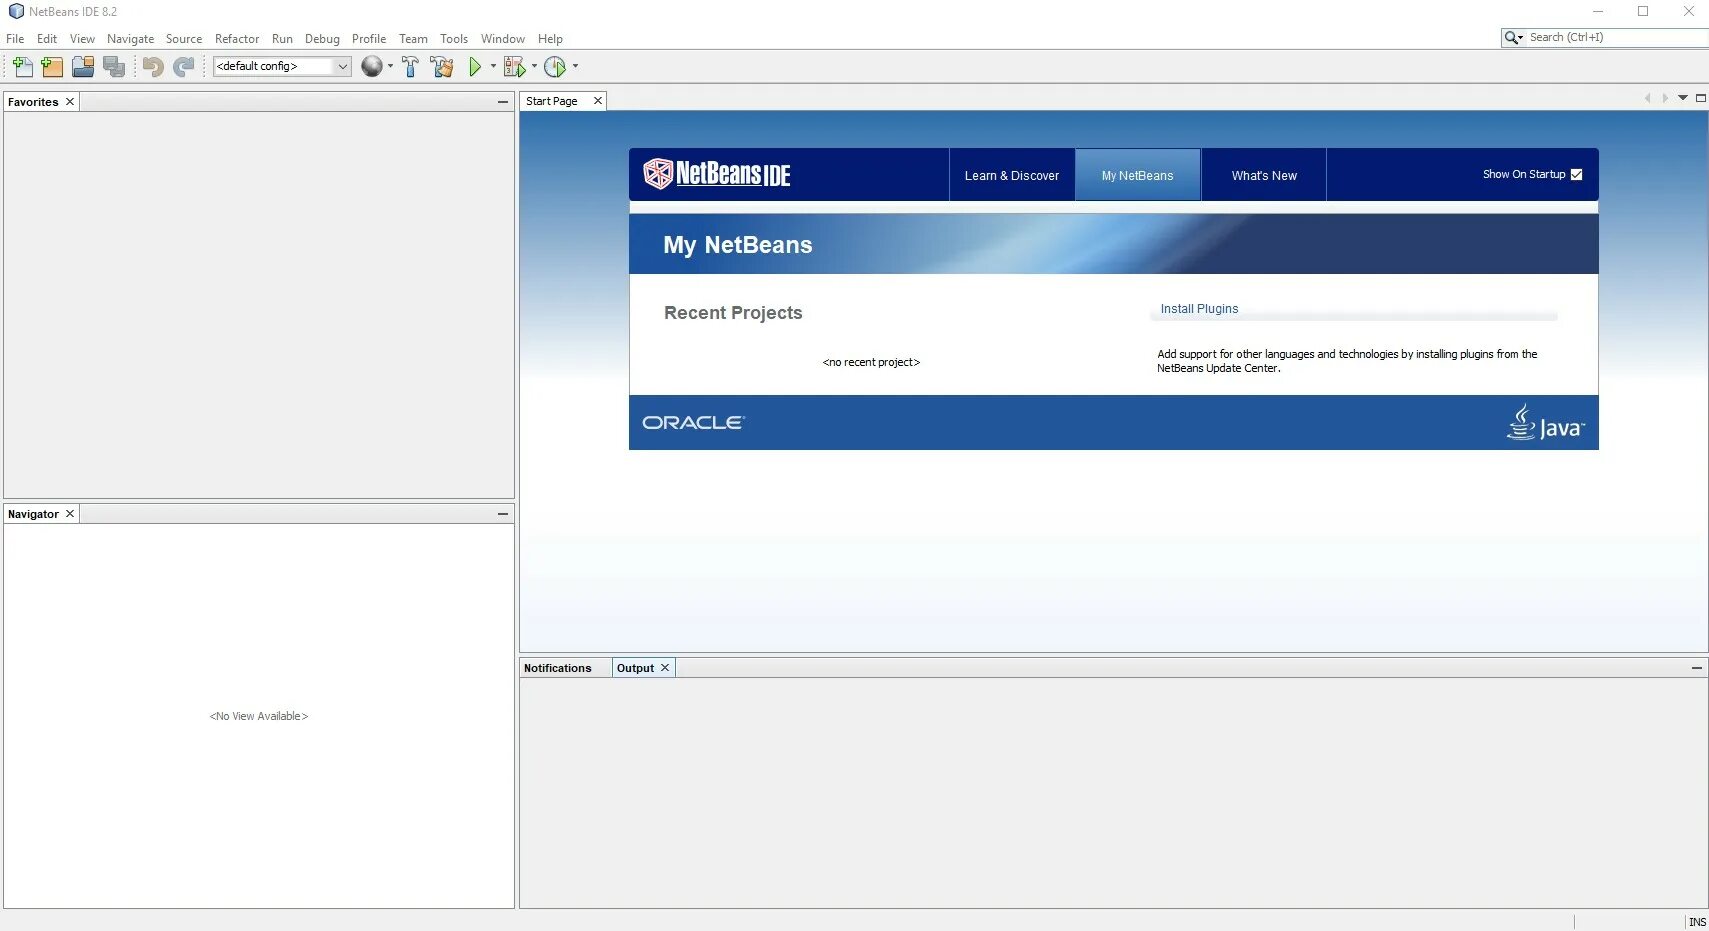
Task: Click the <No View Available> text
Action: [259, 716]
